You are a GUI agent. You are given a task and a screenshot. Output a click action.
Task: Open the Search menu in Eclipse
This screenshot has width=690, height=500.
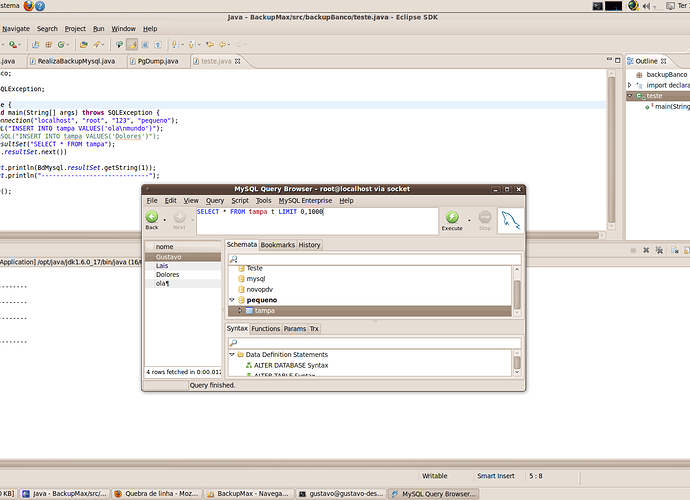[47, 29]
